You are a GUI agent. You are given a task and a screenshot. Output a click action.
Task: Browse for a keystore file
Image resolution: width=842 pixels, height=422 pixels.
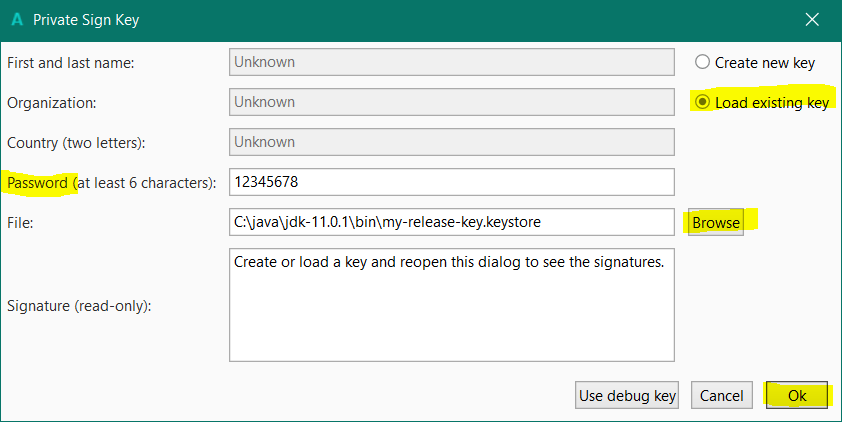(x=716, y=223)
